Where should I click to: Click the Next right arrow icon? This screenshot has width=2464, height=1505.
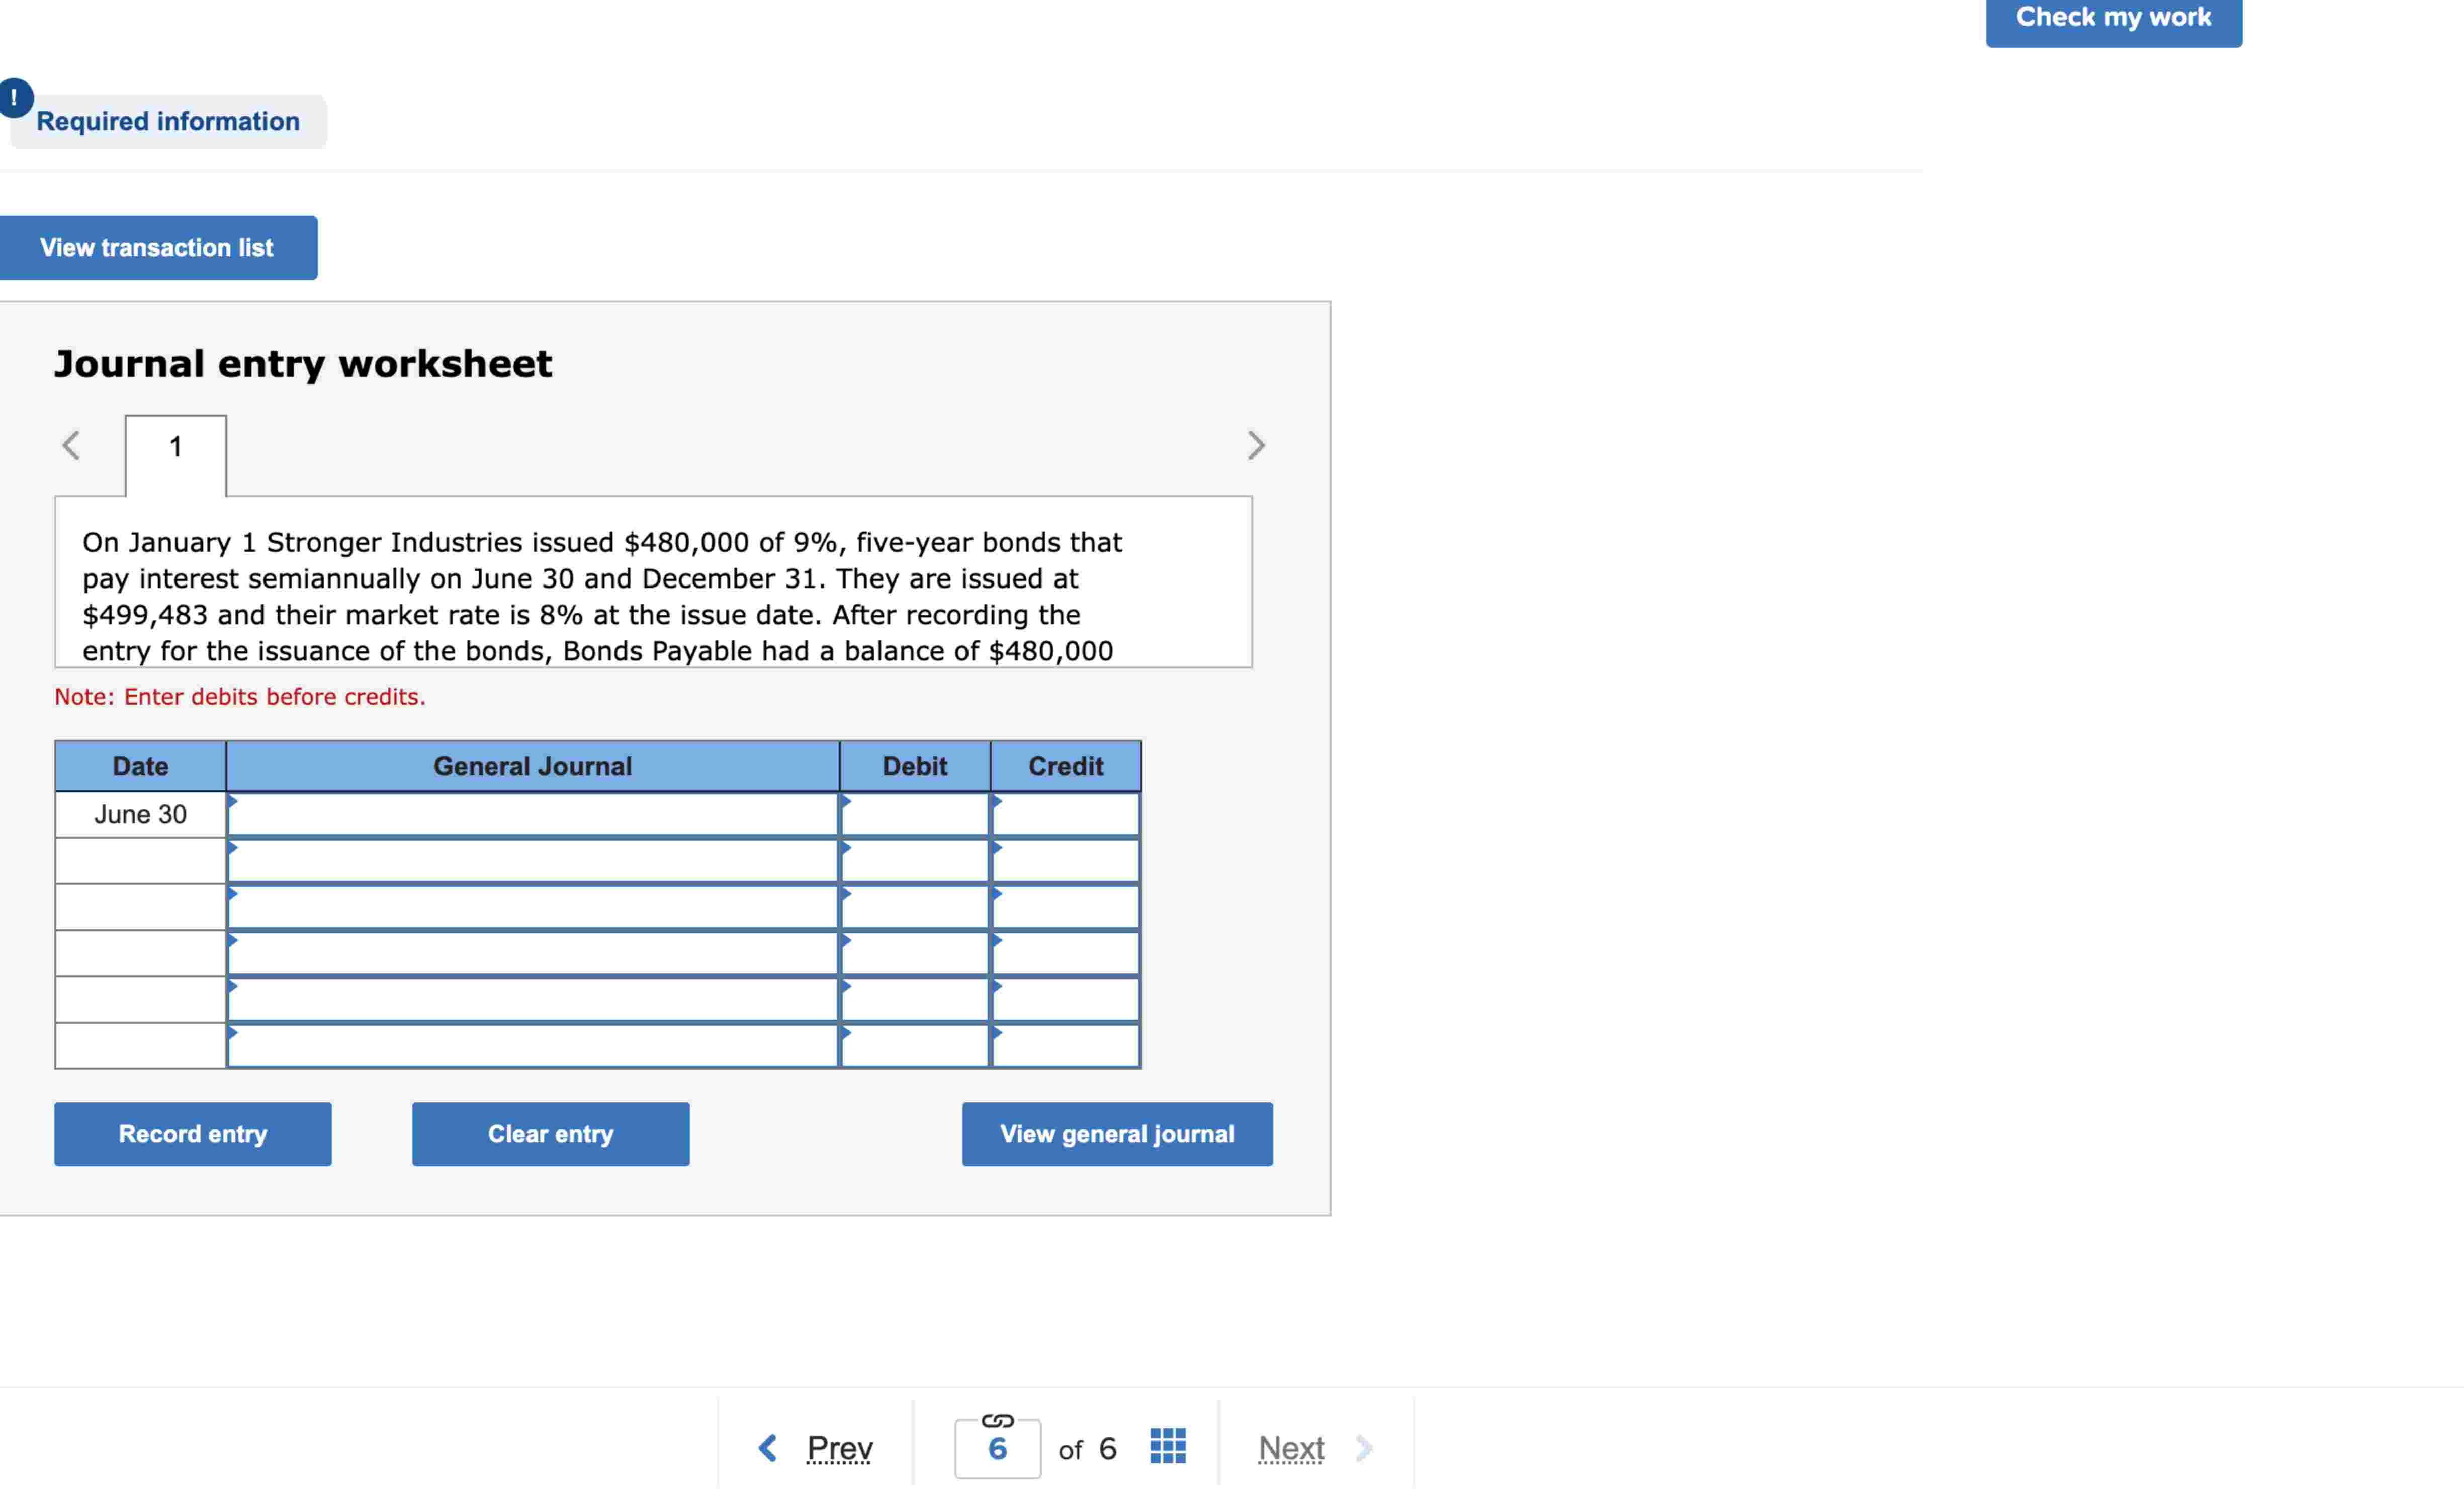tap(1364, 1447)
